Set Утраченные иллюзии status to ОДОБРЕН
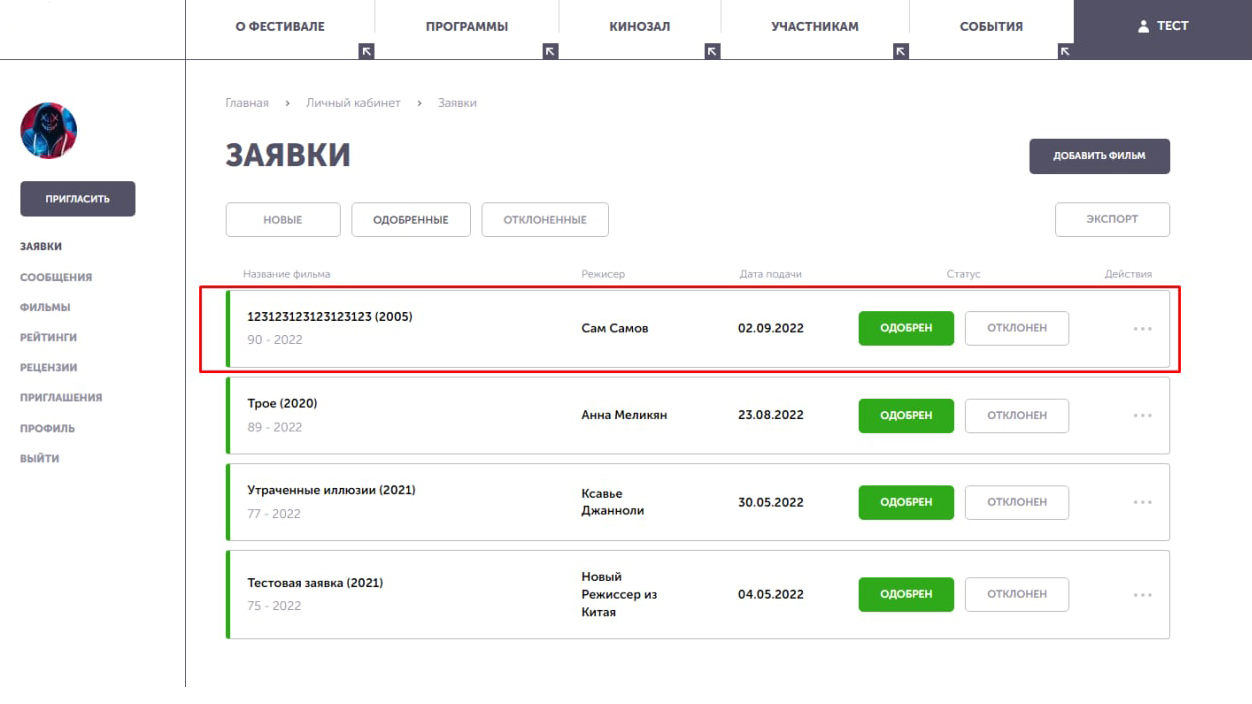1252x704 pixels. coord(906,502)
